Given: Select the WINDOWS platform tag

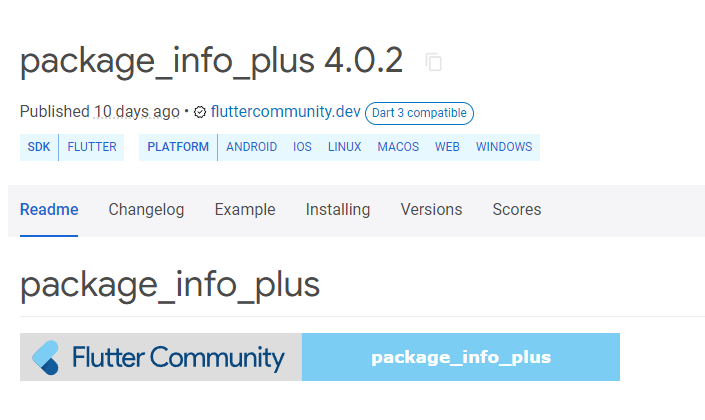Looking at the screenshot, I should click(x=504, y=147).
